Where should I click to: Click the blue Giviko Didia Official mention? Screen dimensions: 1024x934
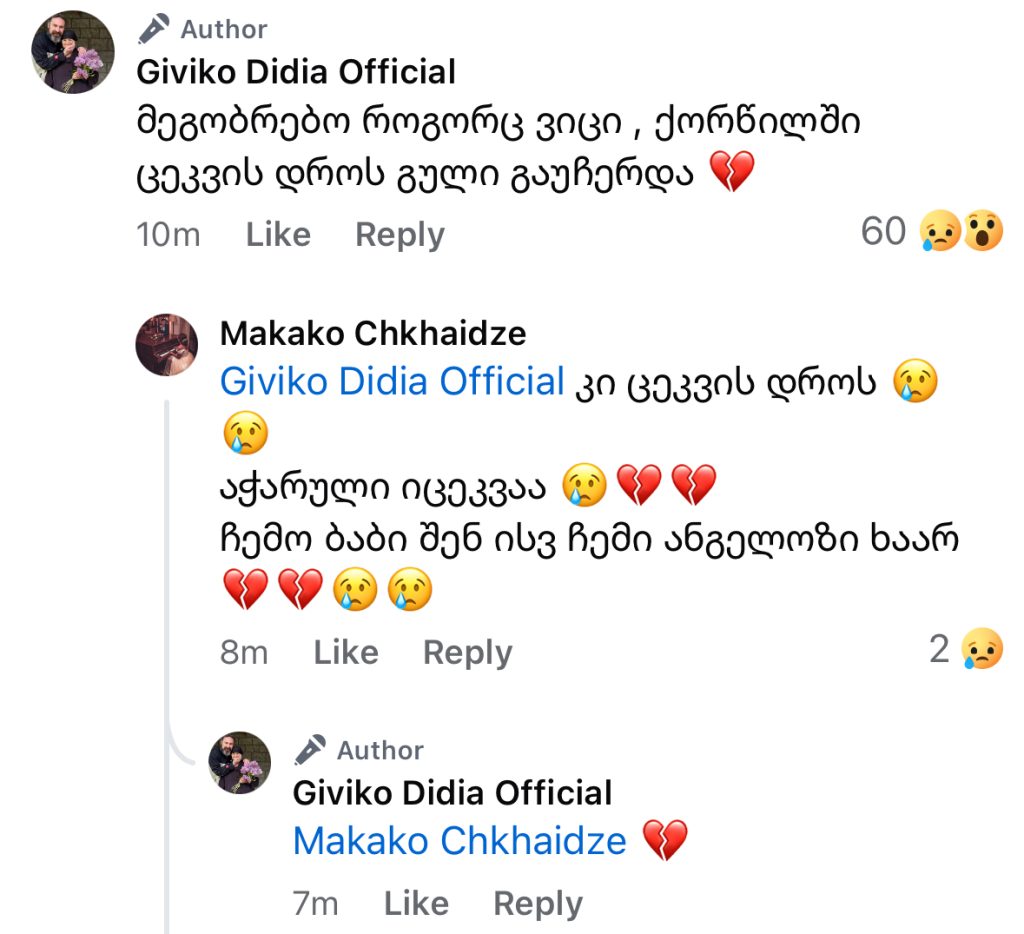[x=392, y=382]
